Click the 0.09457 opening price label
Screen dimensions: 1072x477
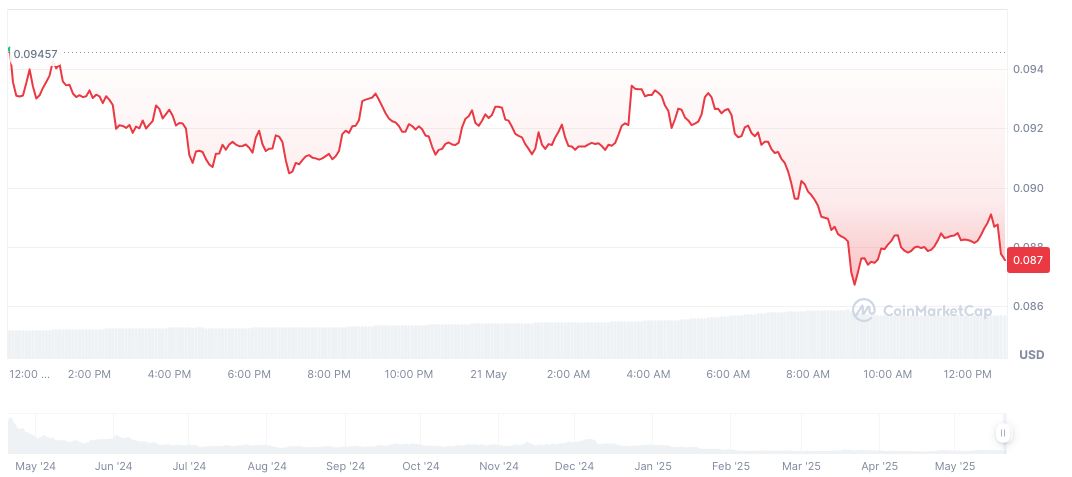pyautogui.click(x=35, y=54)
